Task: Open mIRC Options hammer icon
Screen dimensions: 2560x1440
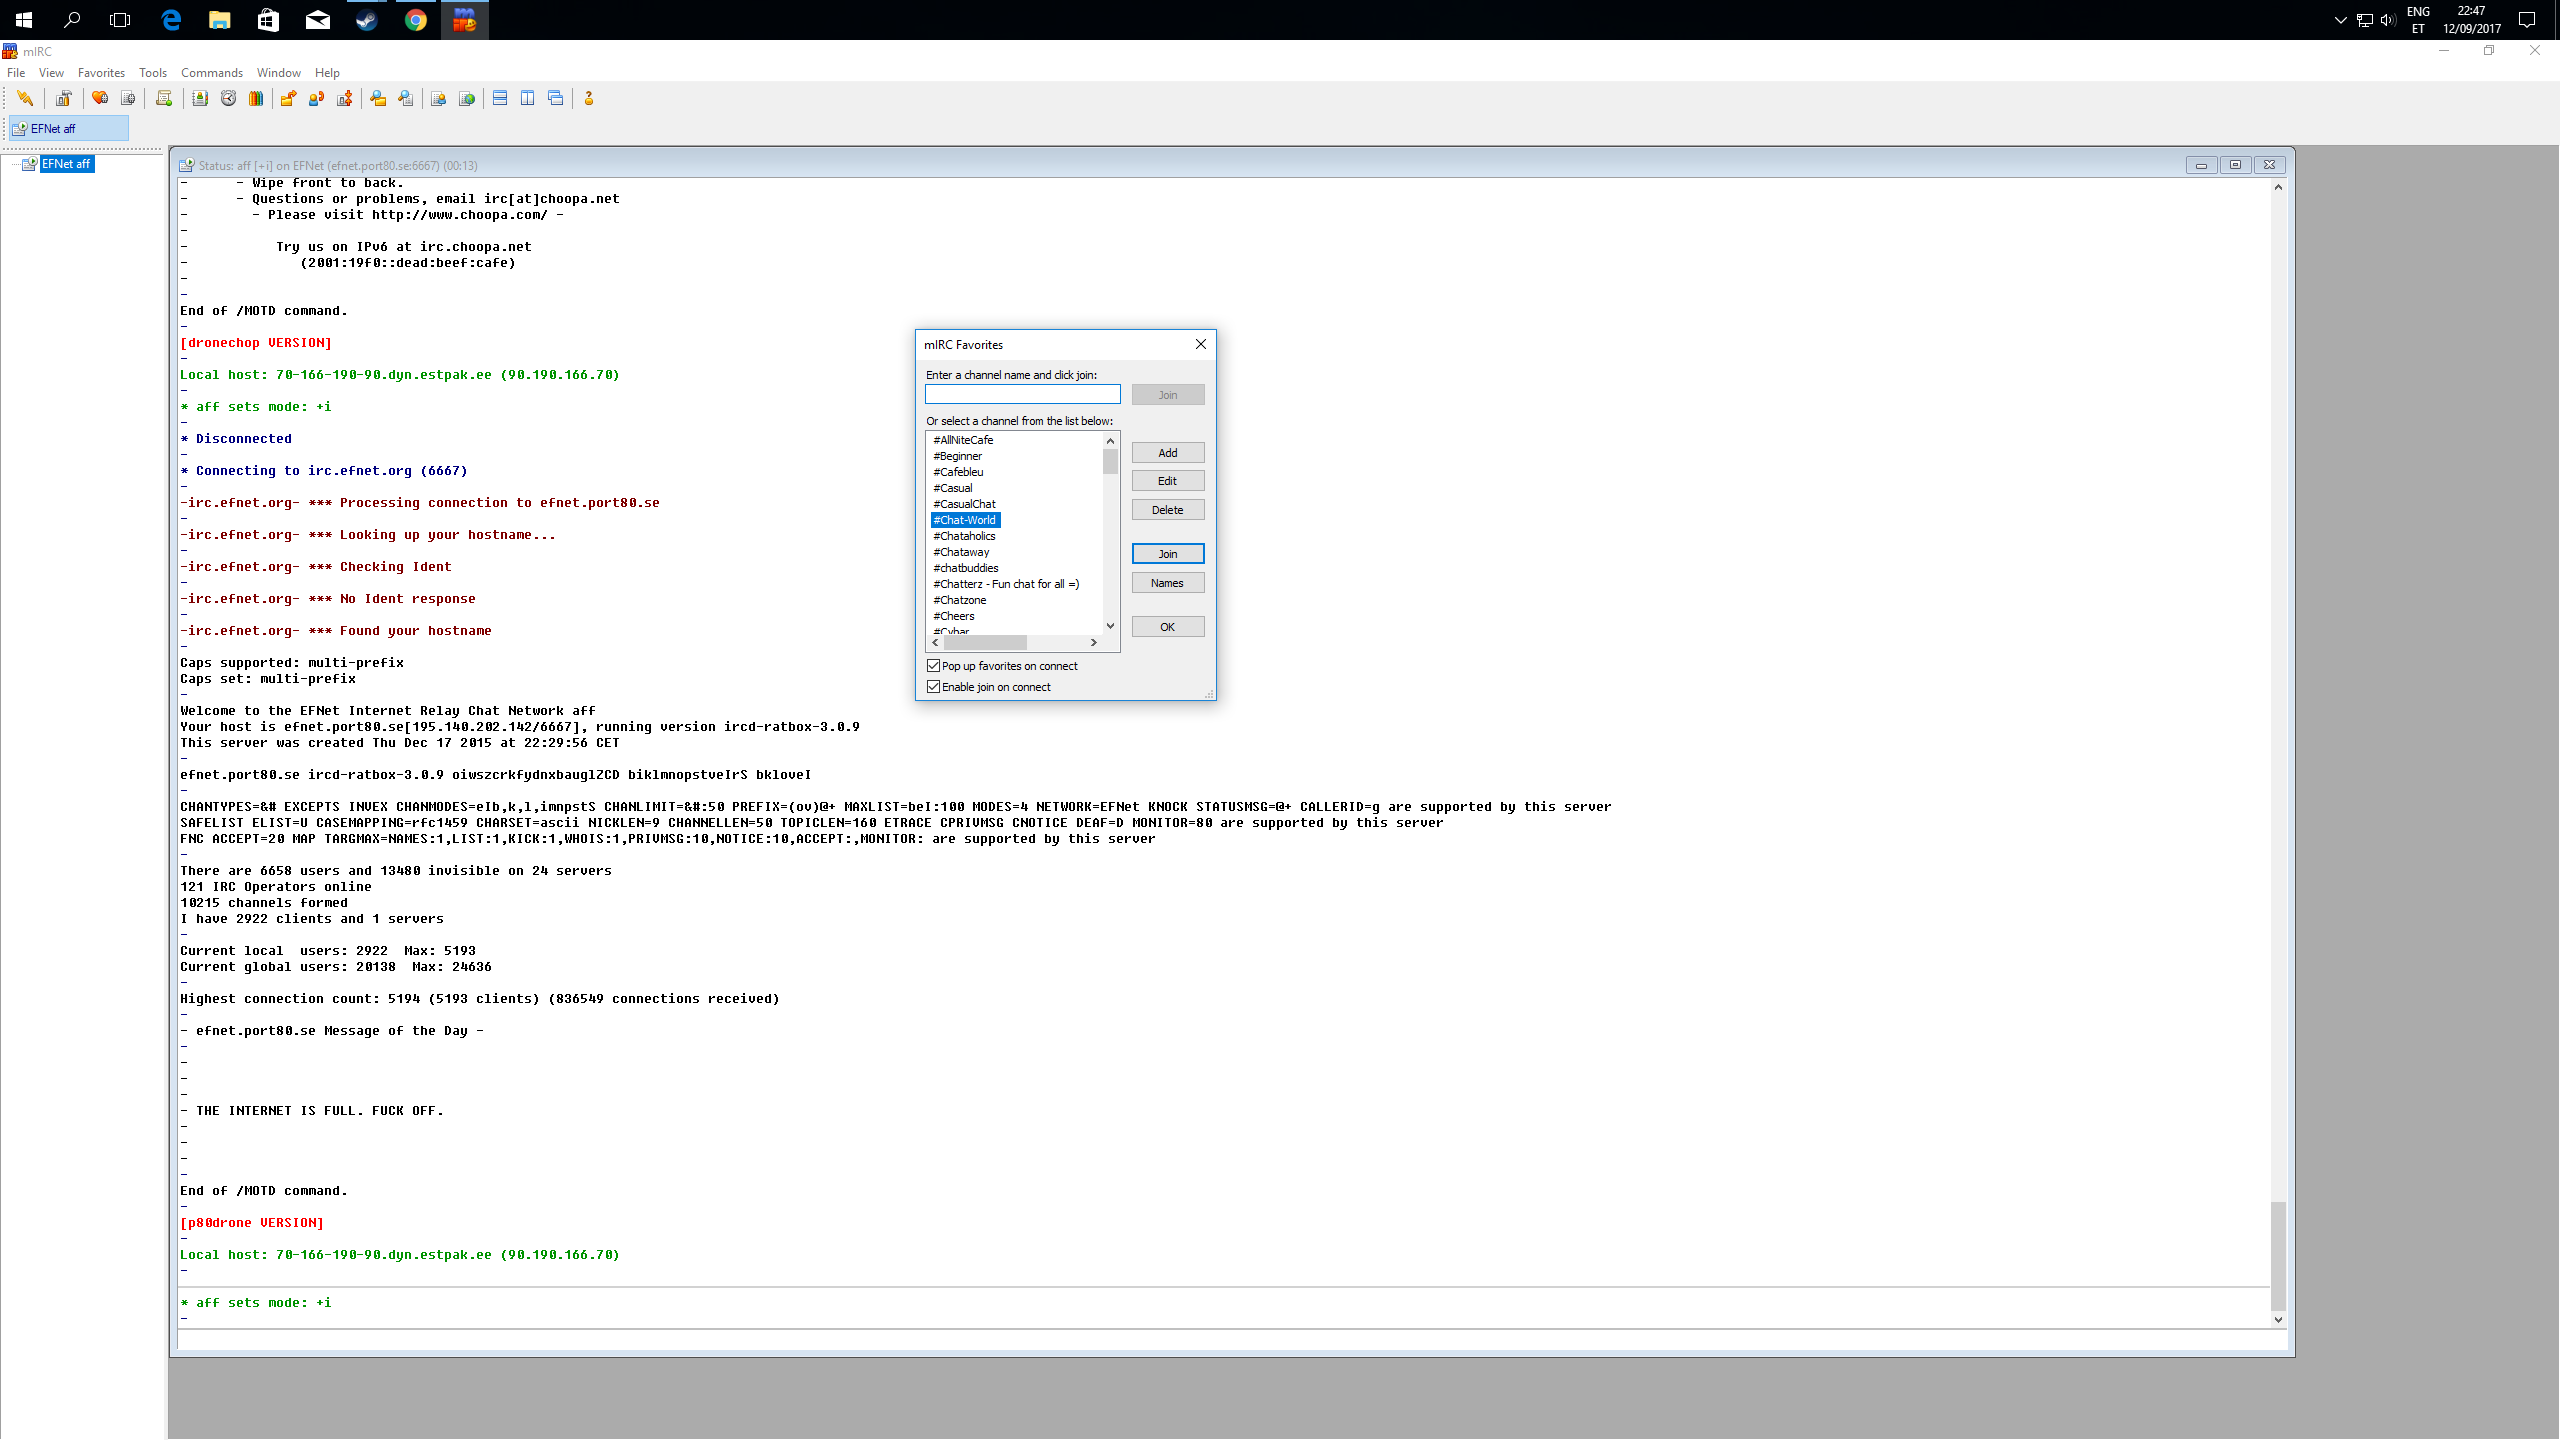Action: tap(63, 98)
